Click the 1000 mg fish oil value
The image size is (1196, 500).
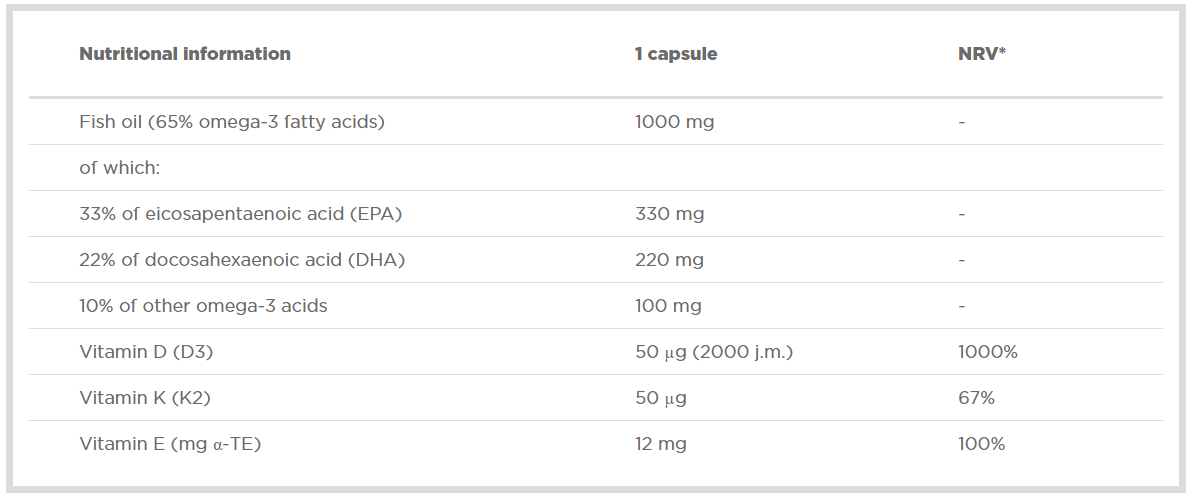674,122
